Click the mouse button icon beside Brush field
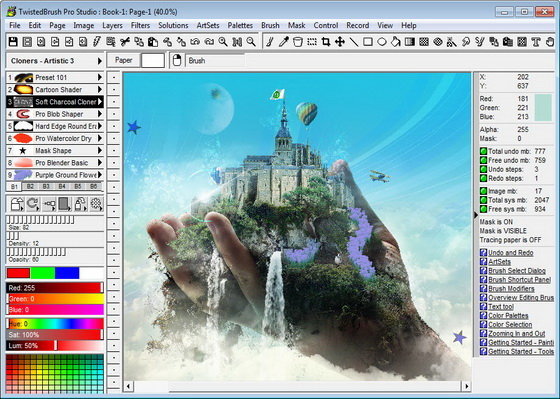The height and width of the screenshot is (399, 560). coord(176,60)
